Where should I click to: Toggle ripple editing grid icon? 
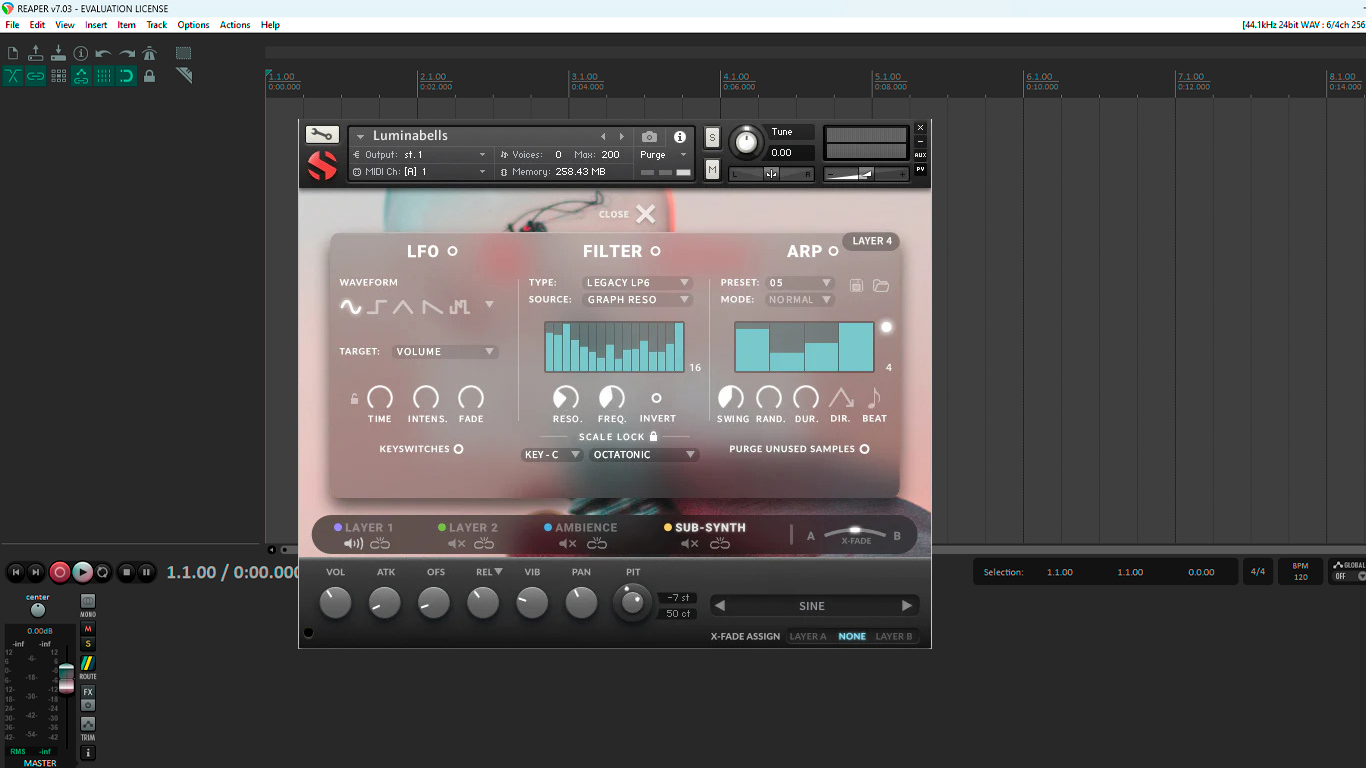click(x=58, y=76)
